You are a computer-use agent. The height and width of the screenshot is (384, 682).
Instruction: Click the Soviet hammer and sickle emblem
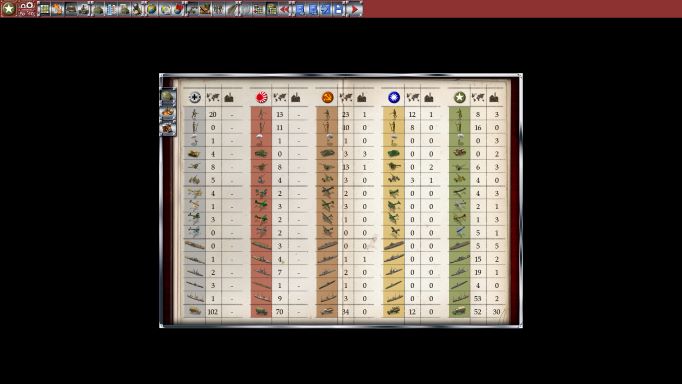(x=328, y=97)
